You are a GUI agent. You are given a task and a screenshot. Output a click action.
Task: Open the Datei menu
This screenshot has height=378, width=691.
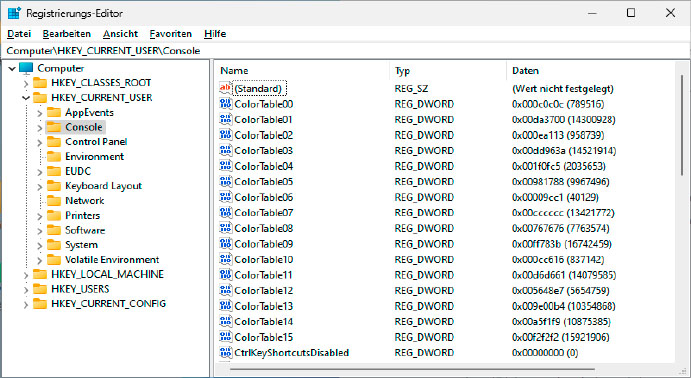pos(19,34)
